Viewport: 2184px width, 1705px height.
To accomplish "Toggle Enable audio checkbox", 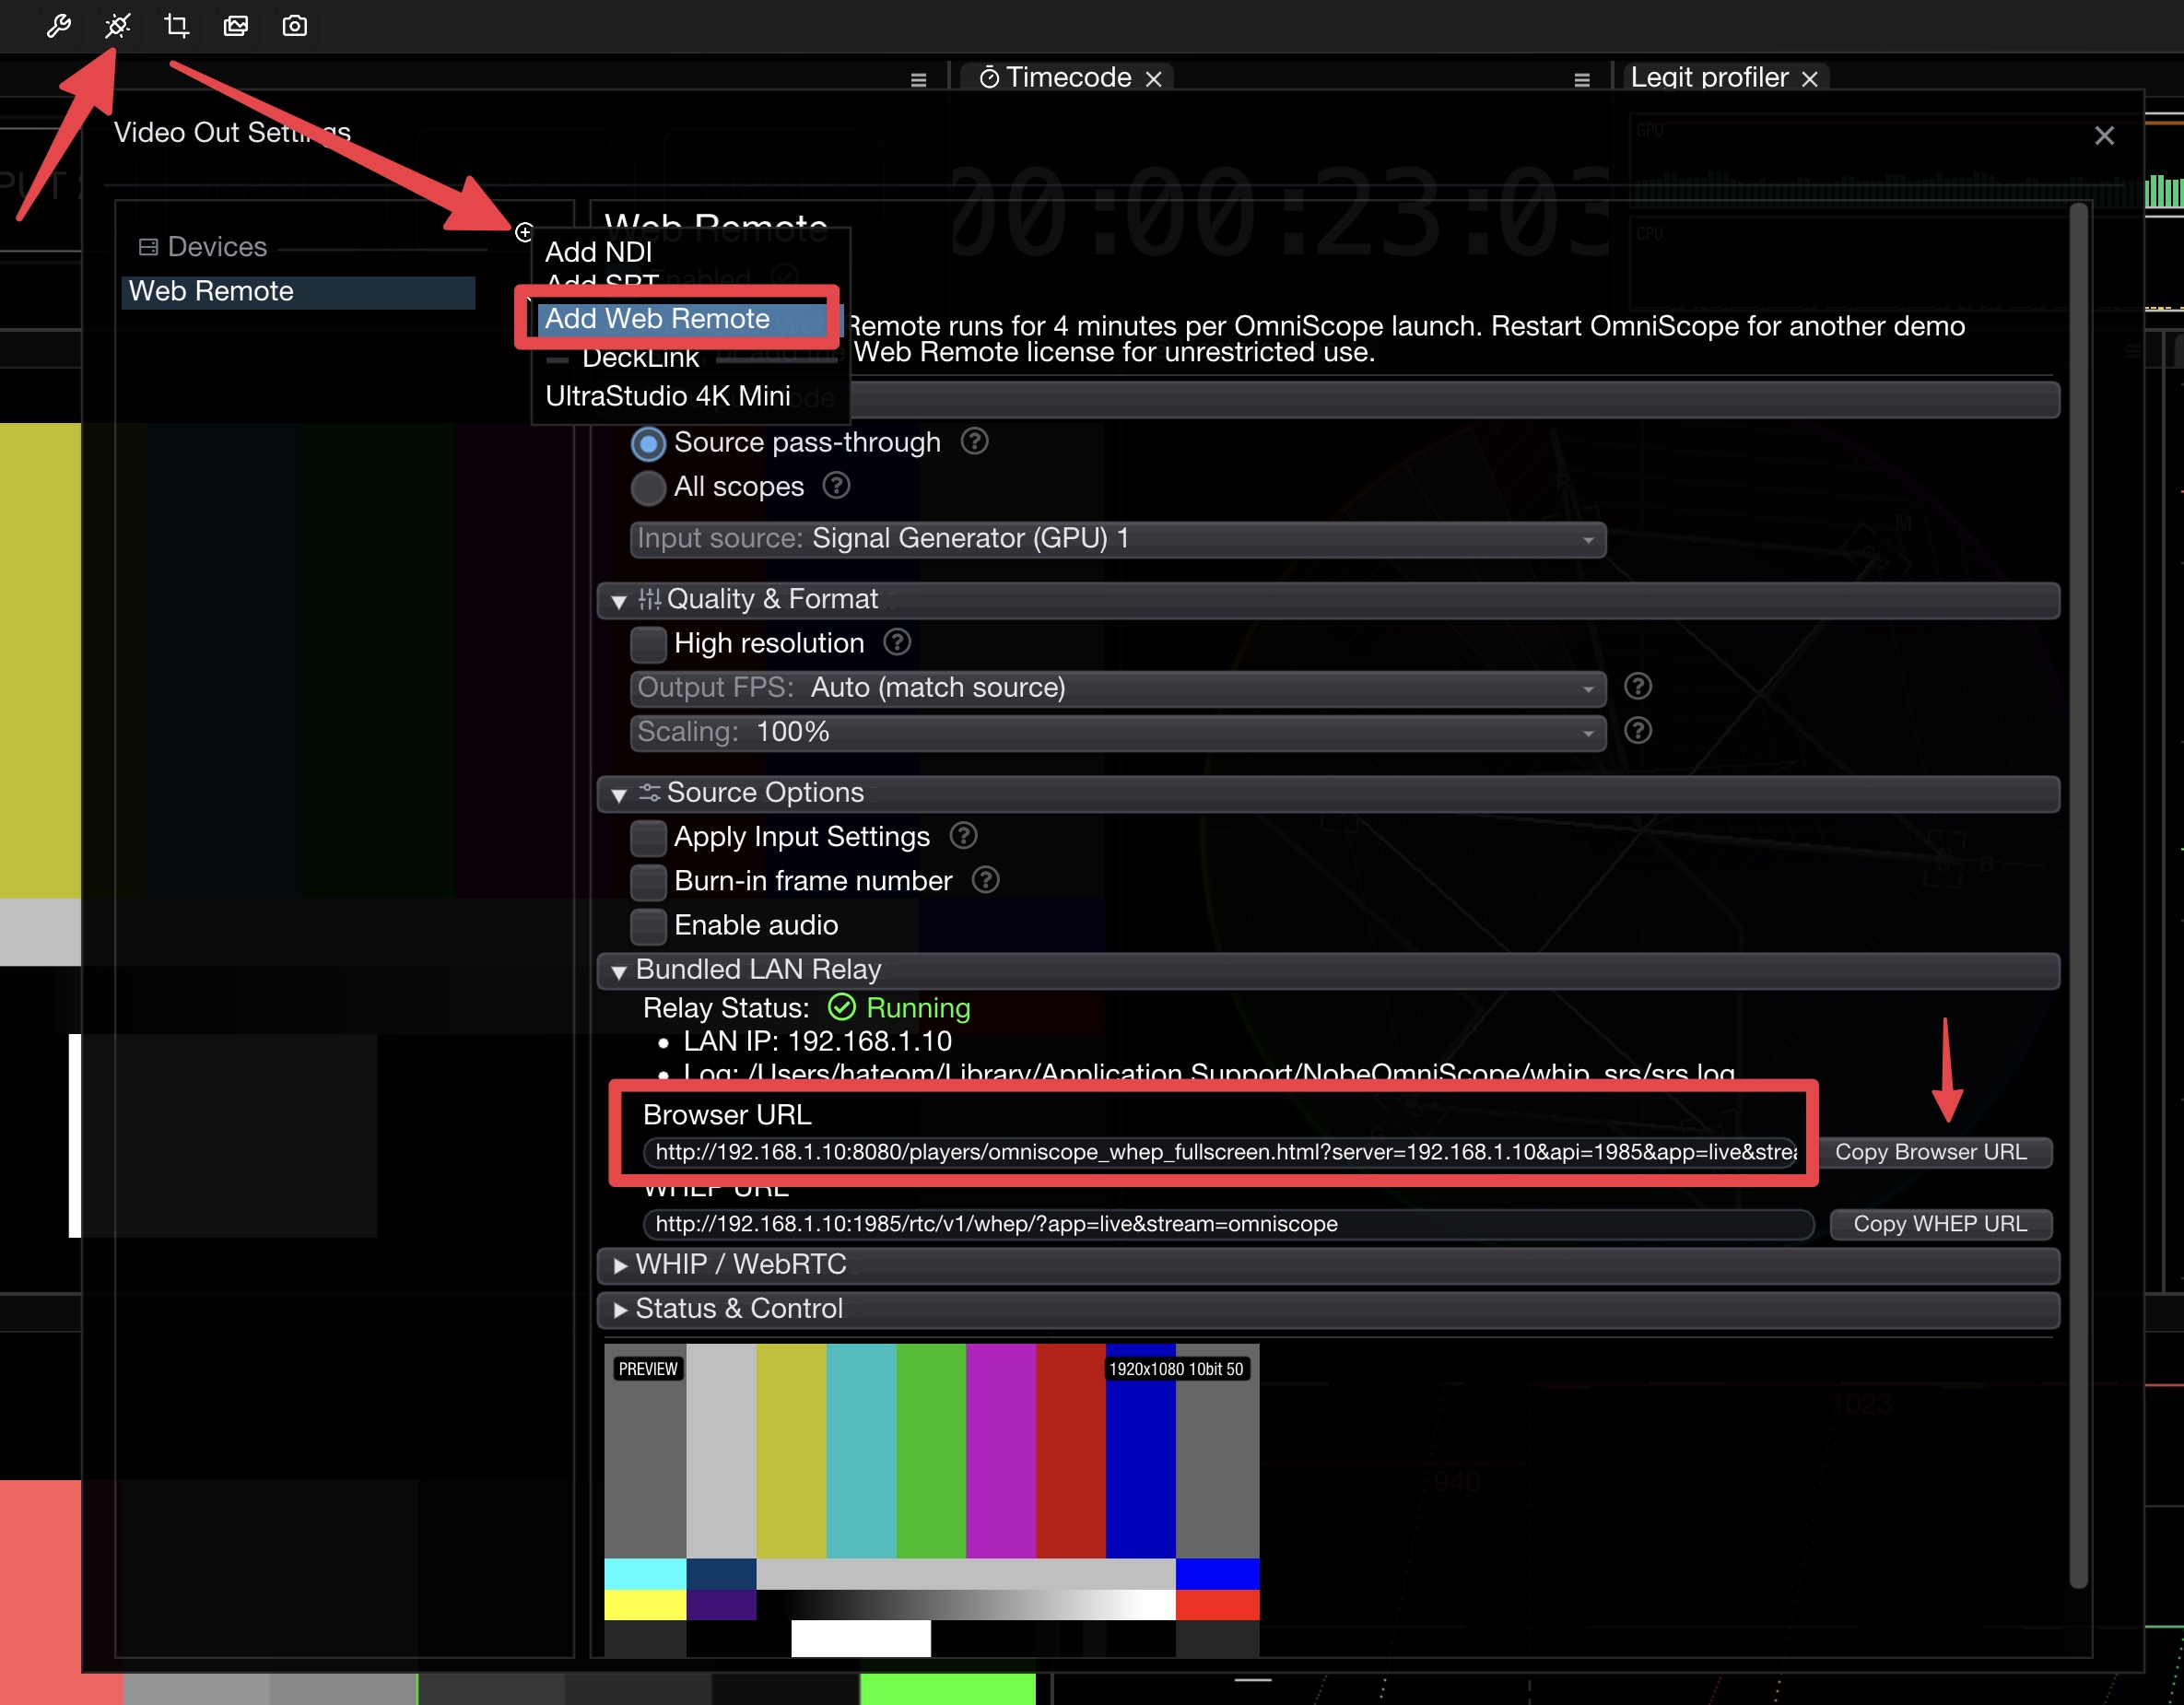I will 648,925.
